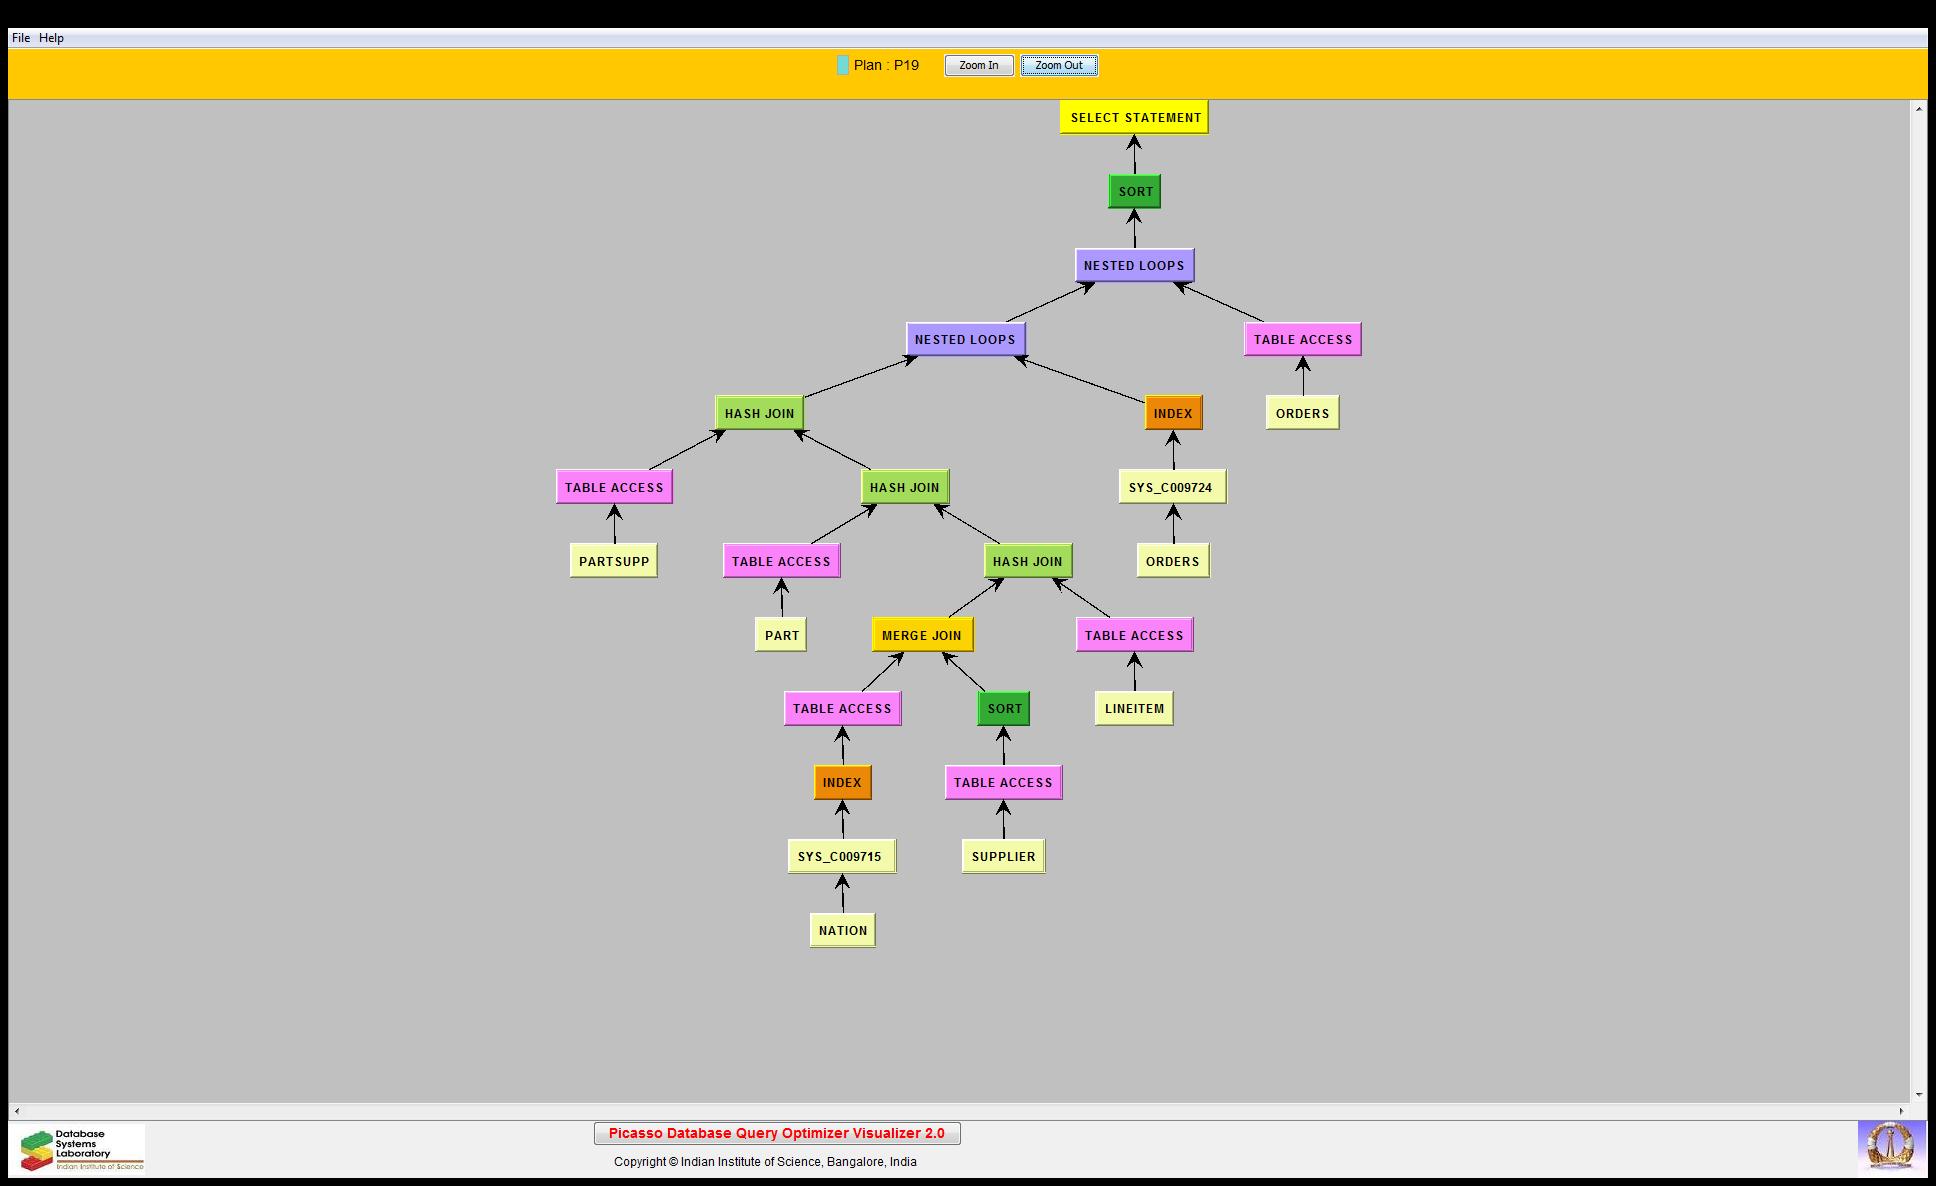Select the MERGE JOIN node
The image size is (1936, 1186).
[921, 635]
